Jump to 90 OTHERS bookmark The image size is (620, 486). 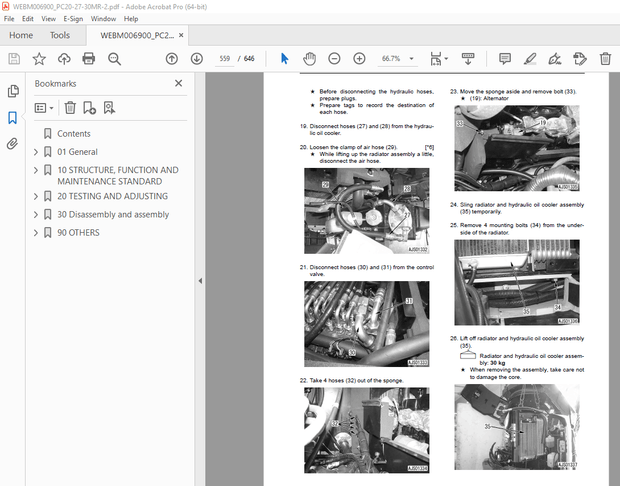click(78, 233)
